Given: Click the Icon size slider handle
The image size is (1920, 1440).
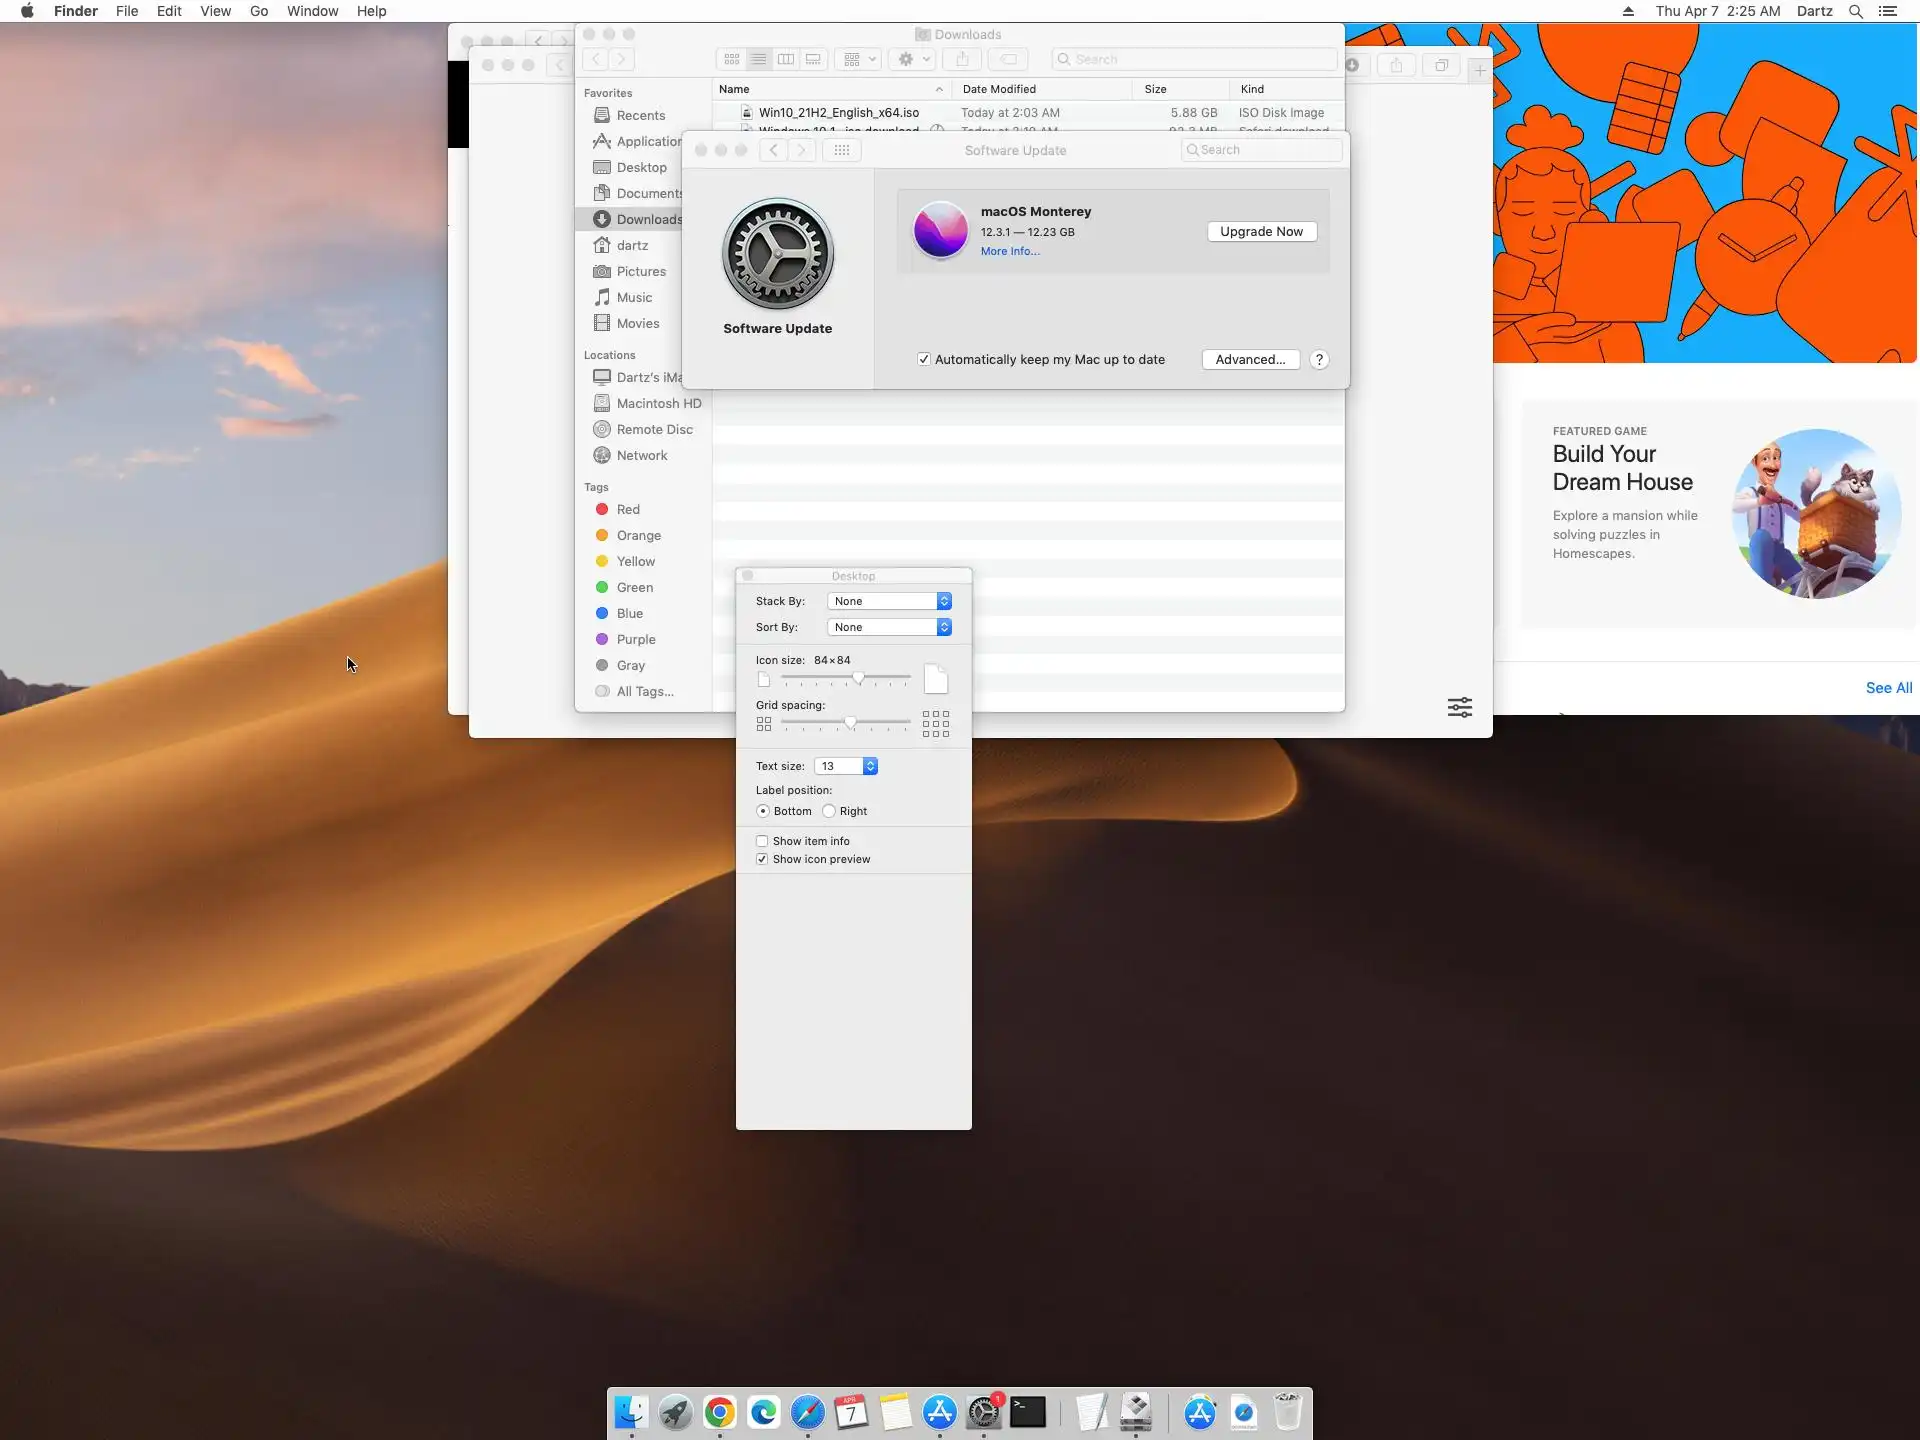Looking at the screenshot, I should (x=858, y=678).
